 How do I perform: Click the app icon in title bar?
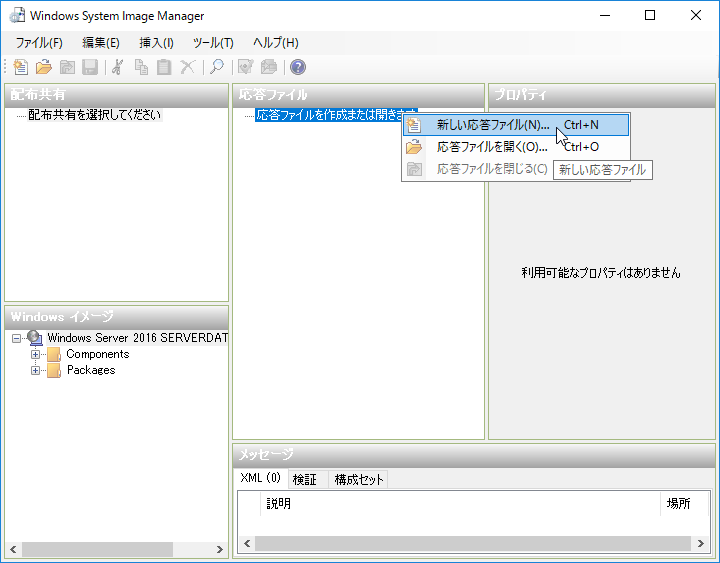tap(17, 16)
